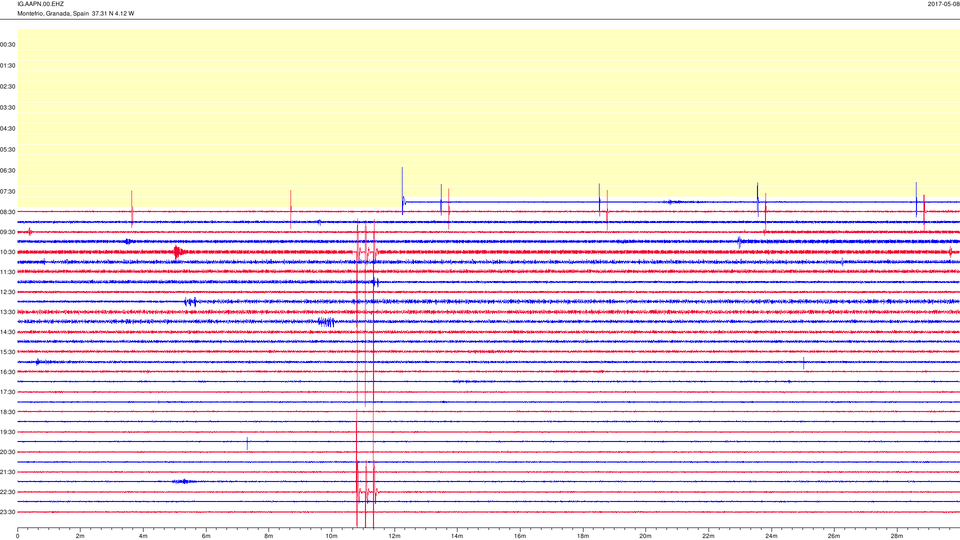Select the 09:30 time label
This screenshot has width=960, height=540.
point(8,232)
